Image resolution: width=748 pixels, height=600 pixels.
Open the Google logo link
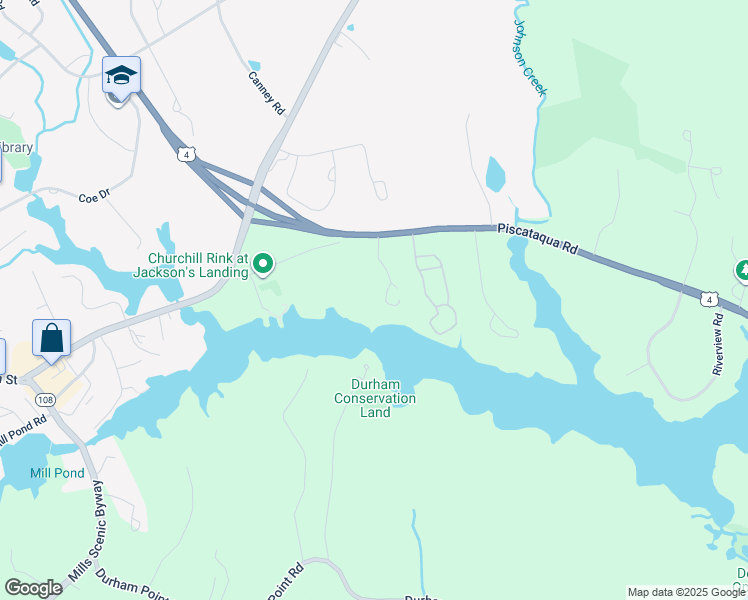coord(33,589)
